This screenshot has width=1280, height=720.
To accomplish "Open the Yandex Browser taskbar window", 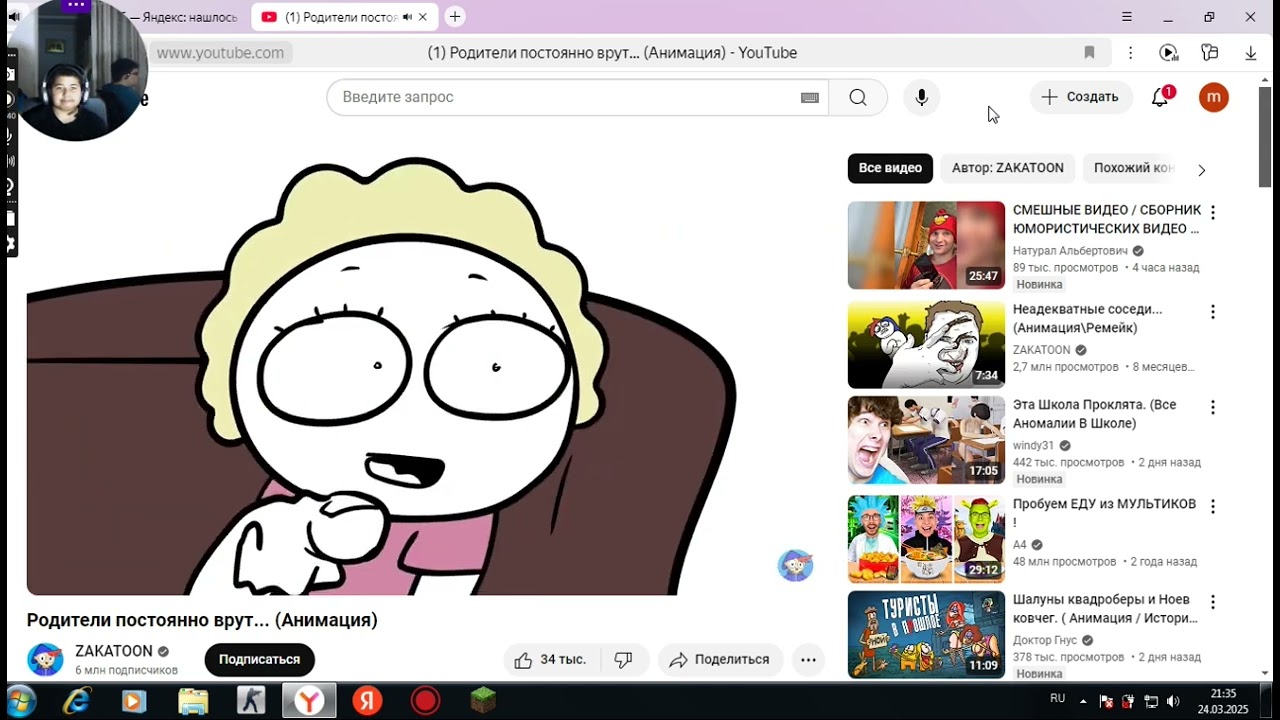I will click(309, 701).
